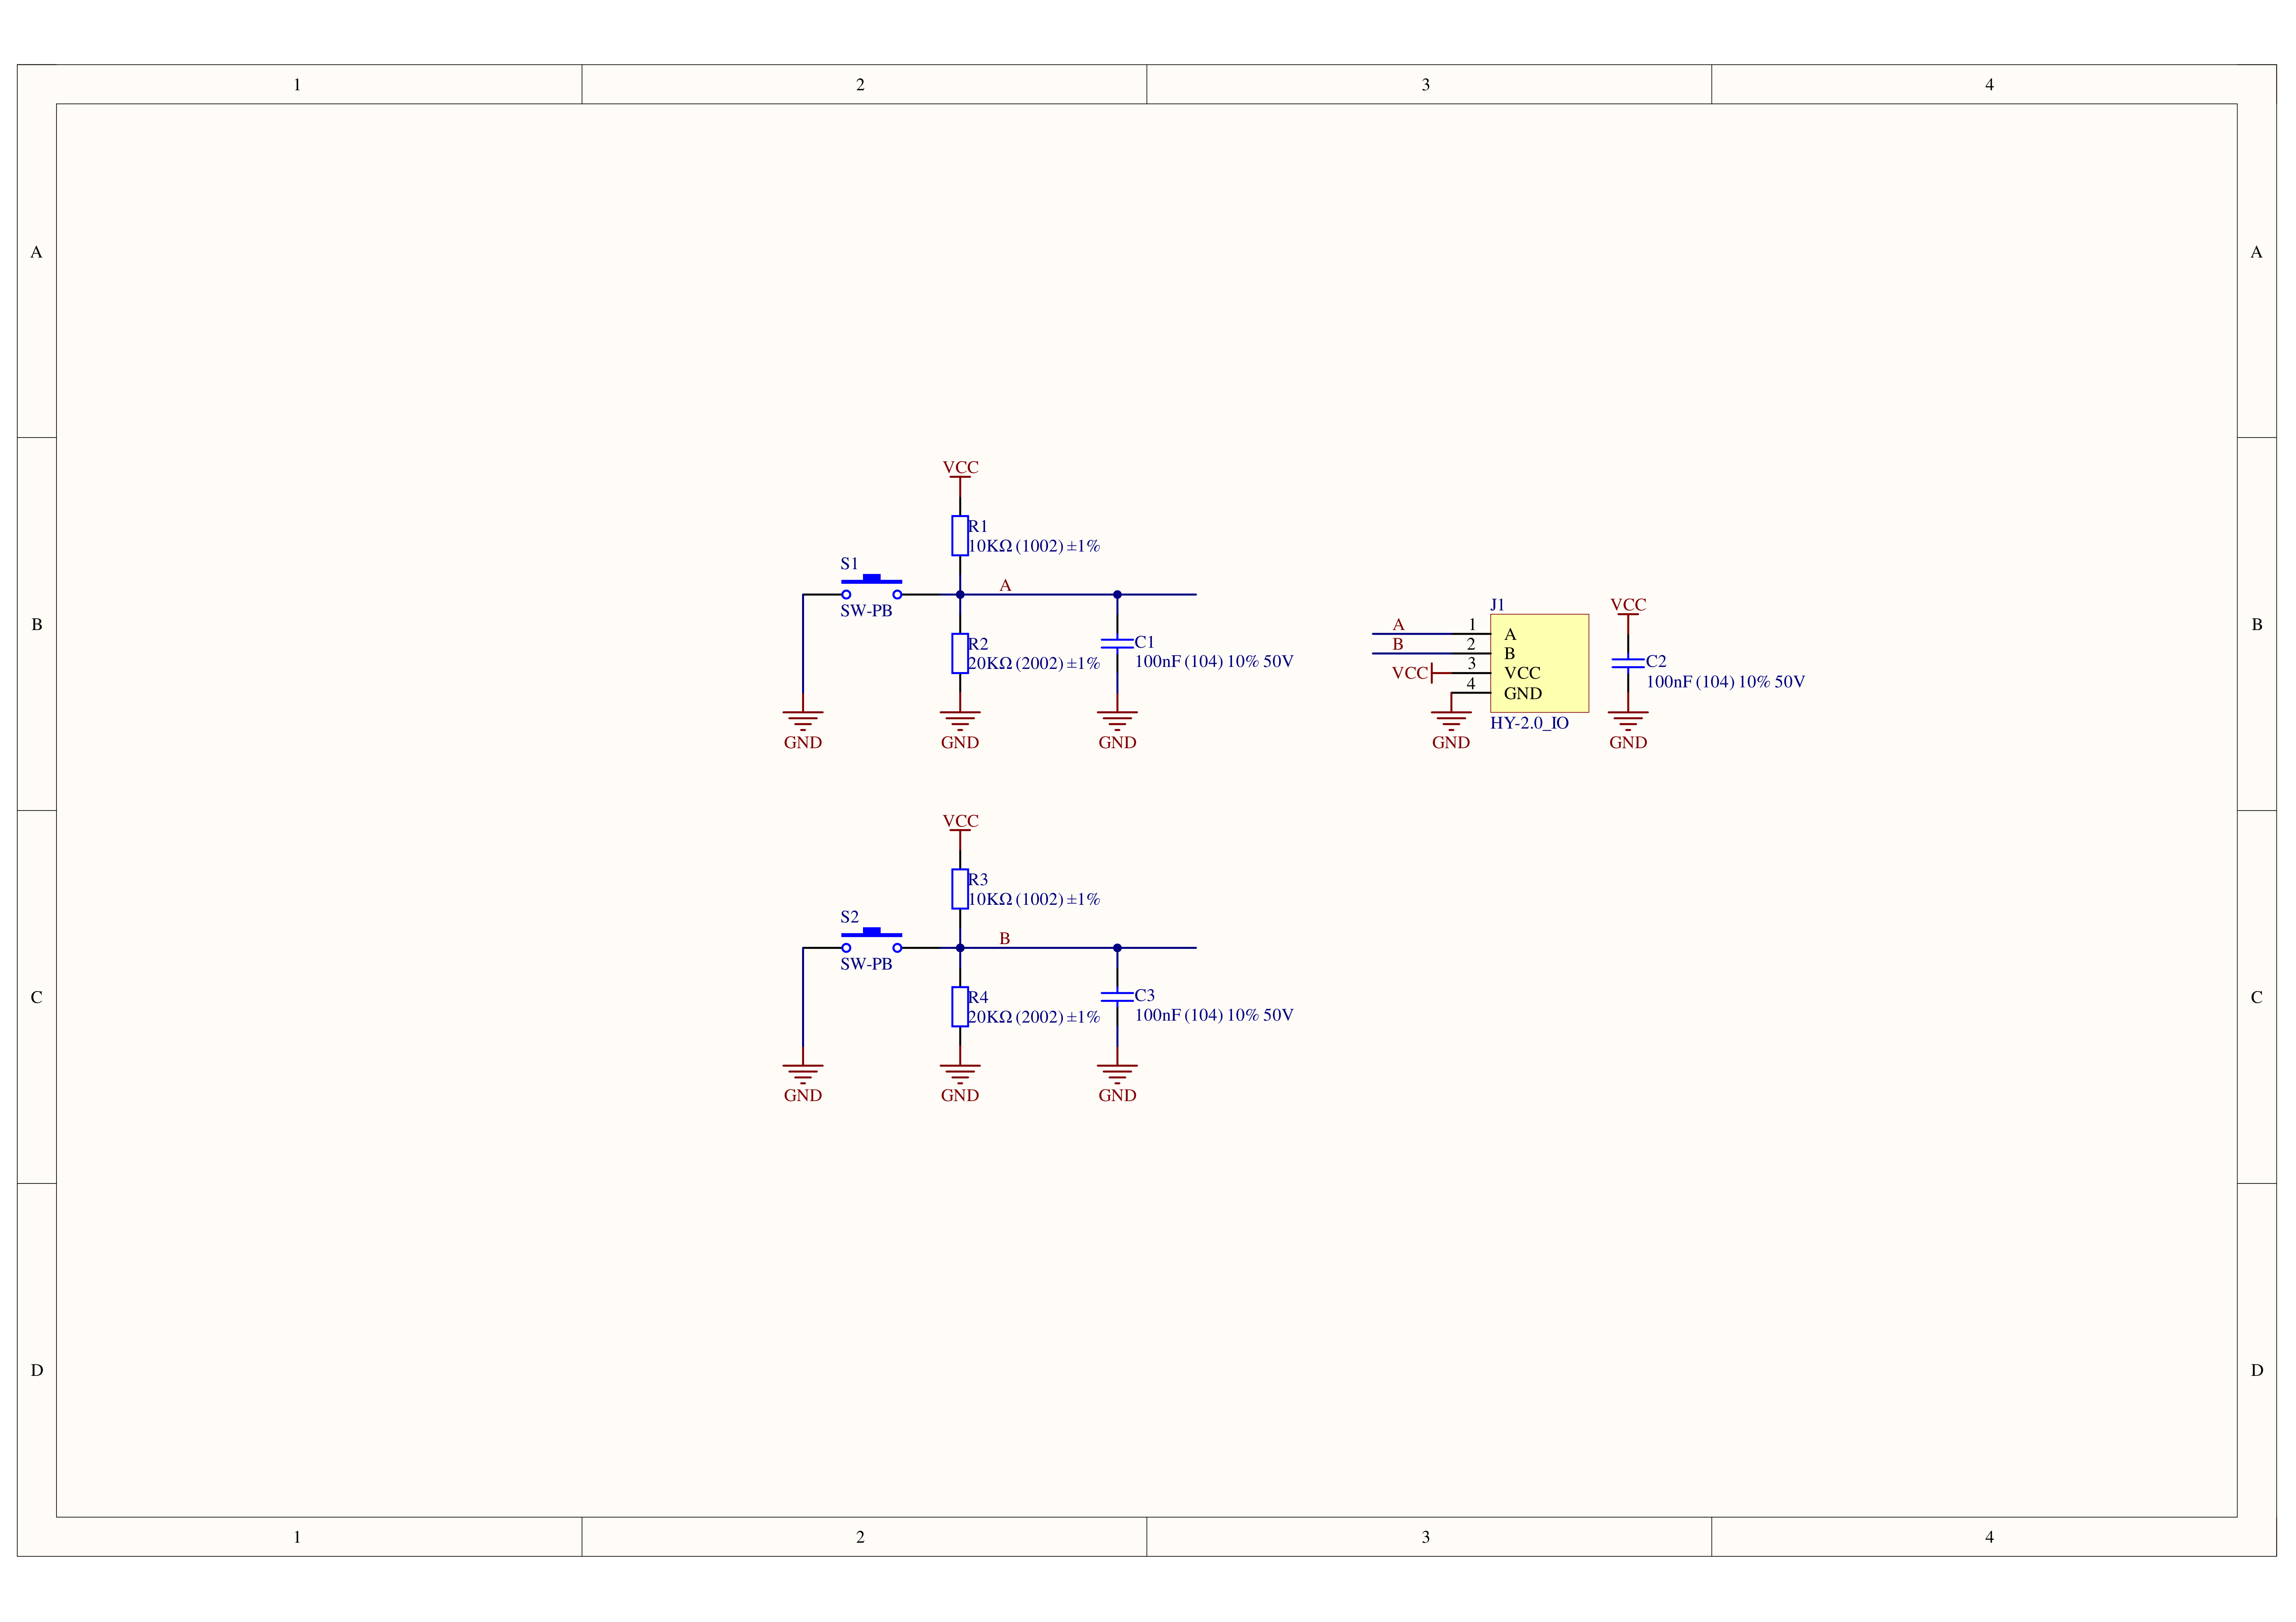The image size is (2296, 1622).
Task: Click the HY-2.0_IO connector name text
Action: coord(1529,723)
